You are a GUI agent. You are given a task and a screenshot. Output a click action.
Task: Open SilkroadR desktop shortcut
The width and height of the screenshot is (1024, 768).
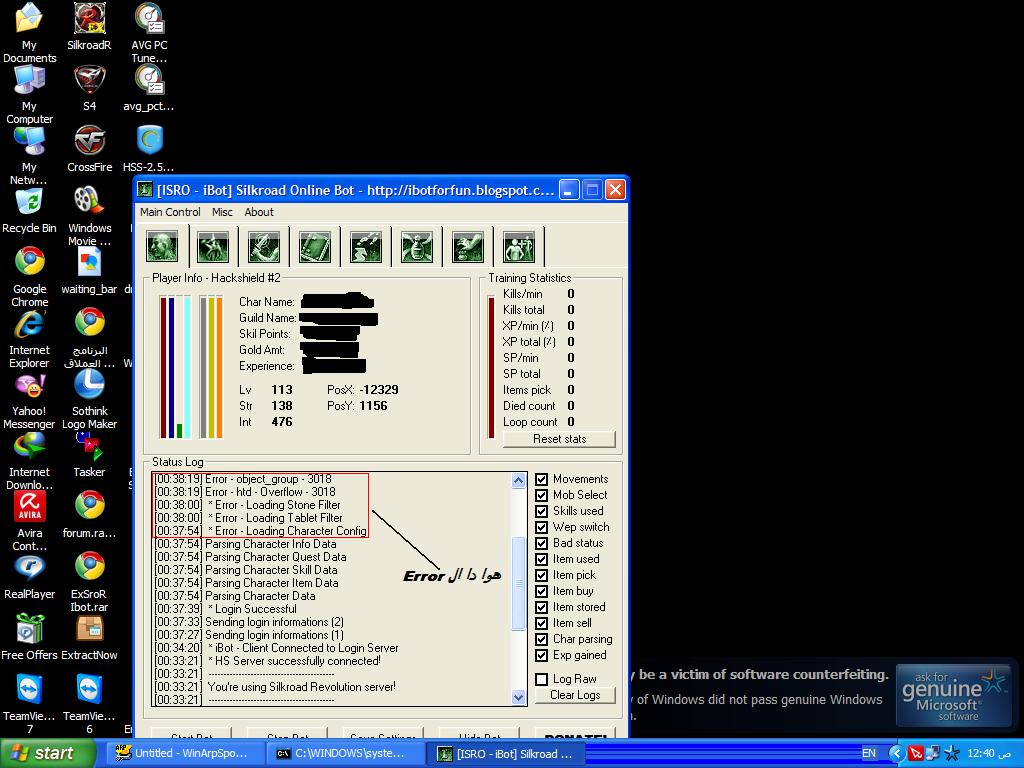click(89, 27)
